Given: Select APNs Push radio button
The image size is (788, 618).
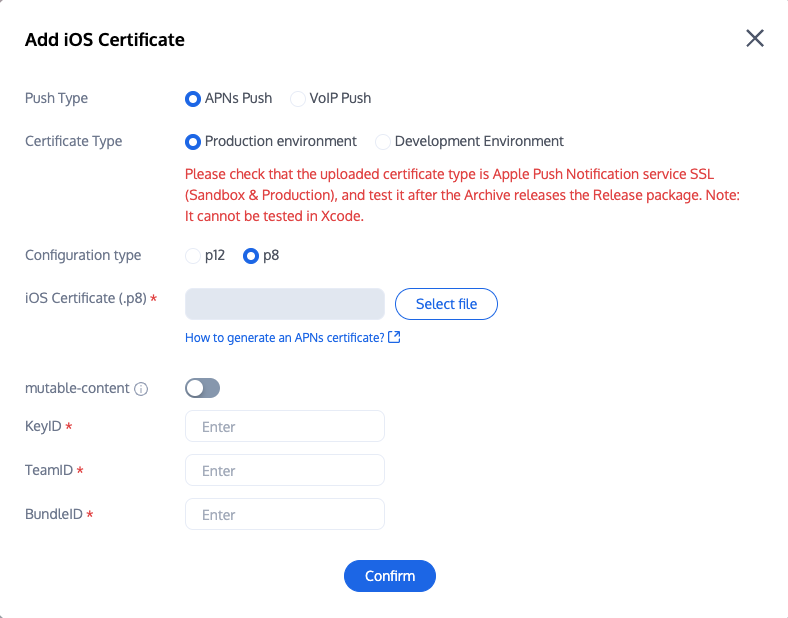Looking at the screenshot, I should click(193, 98).
